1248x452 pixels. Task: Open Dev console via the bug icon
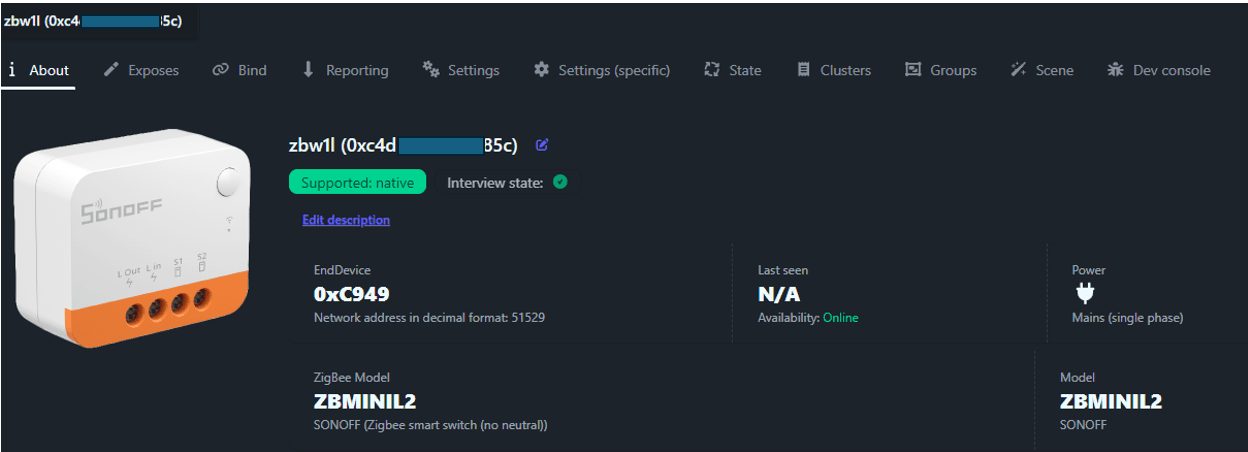pyautogui.click(x=1115, y=70)
